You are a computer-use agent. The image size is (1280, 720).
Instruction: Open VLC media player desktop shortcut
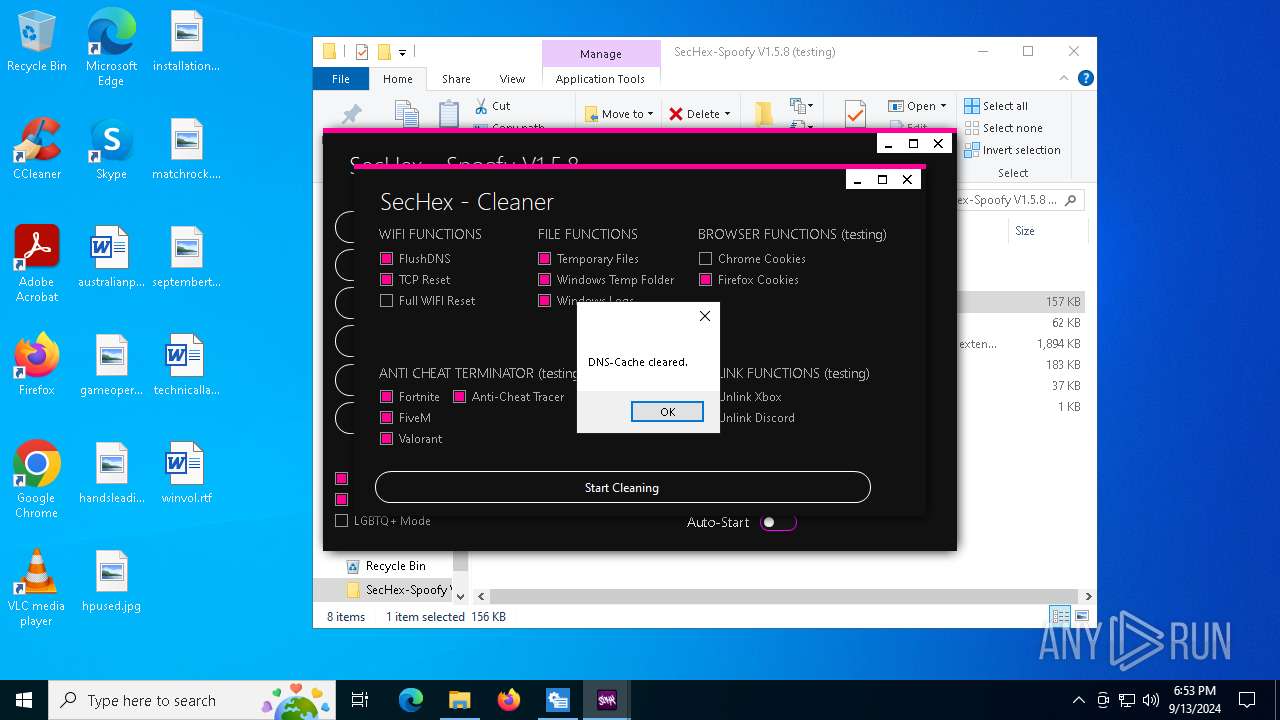[37, 588]
